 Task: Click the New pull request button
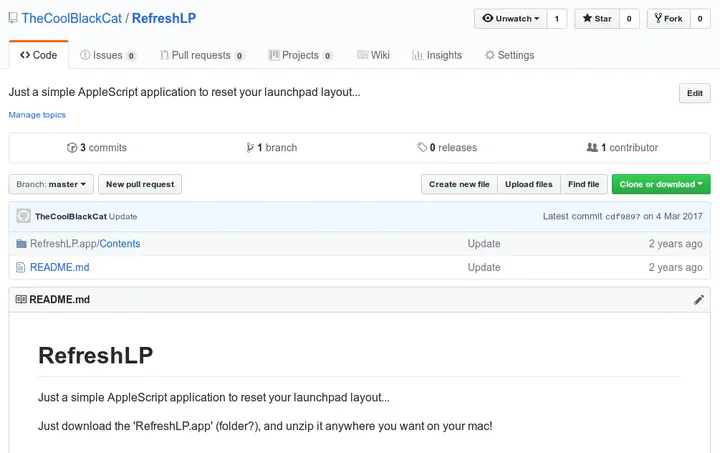point(140,184)
